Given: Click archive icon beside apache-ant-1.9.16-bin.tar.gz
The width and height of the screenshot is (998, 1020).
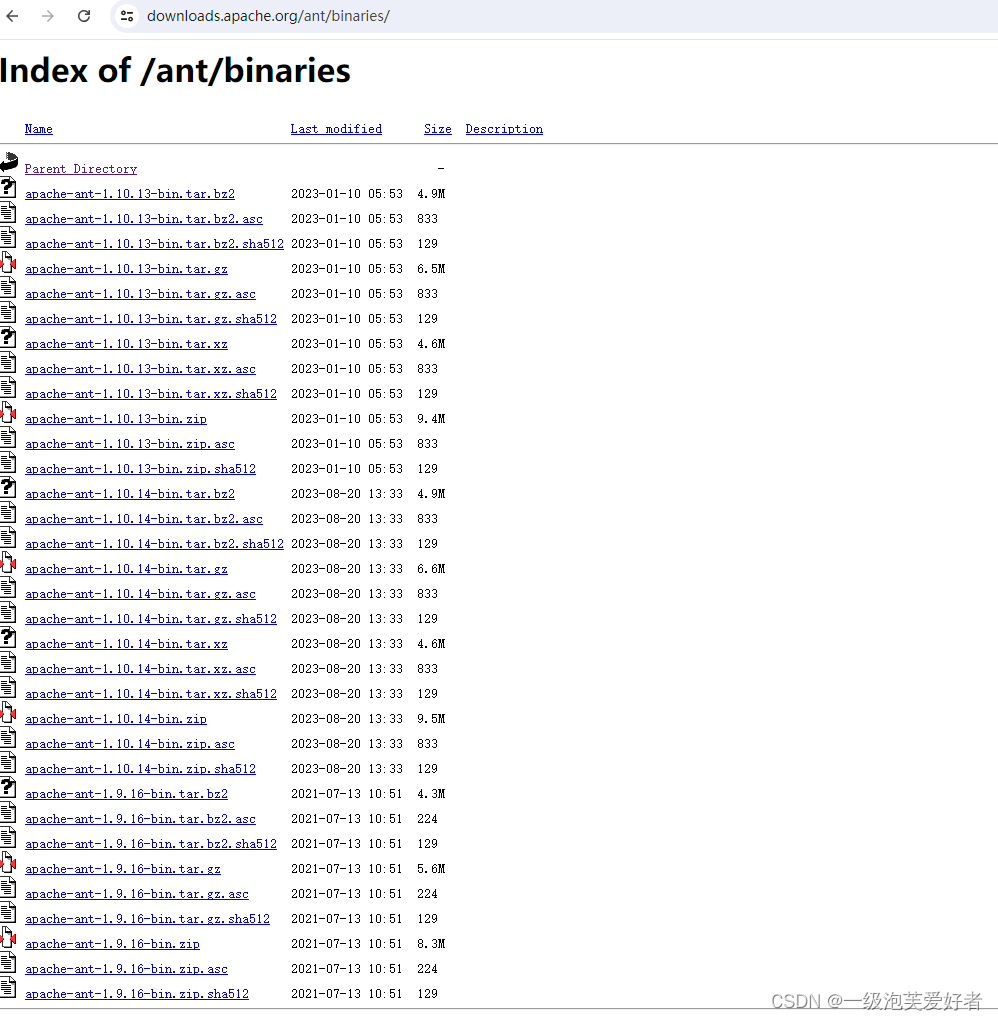Looking at the screenshot, I should (x=8, y=863).
